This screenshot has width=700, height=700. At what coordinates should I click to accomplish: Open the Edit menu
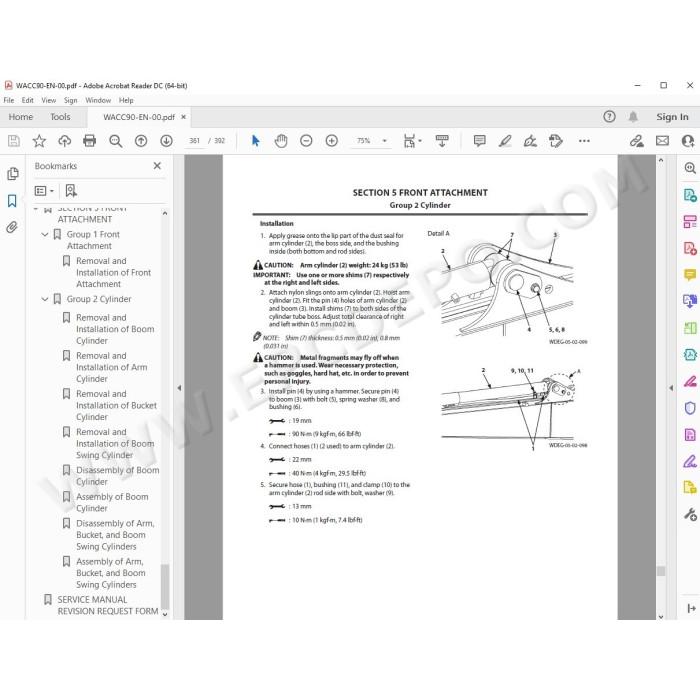pos(28,100)
